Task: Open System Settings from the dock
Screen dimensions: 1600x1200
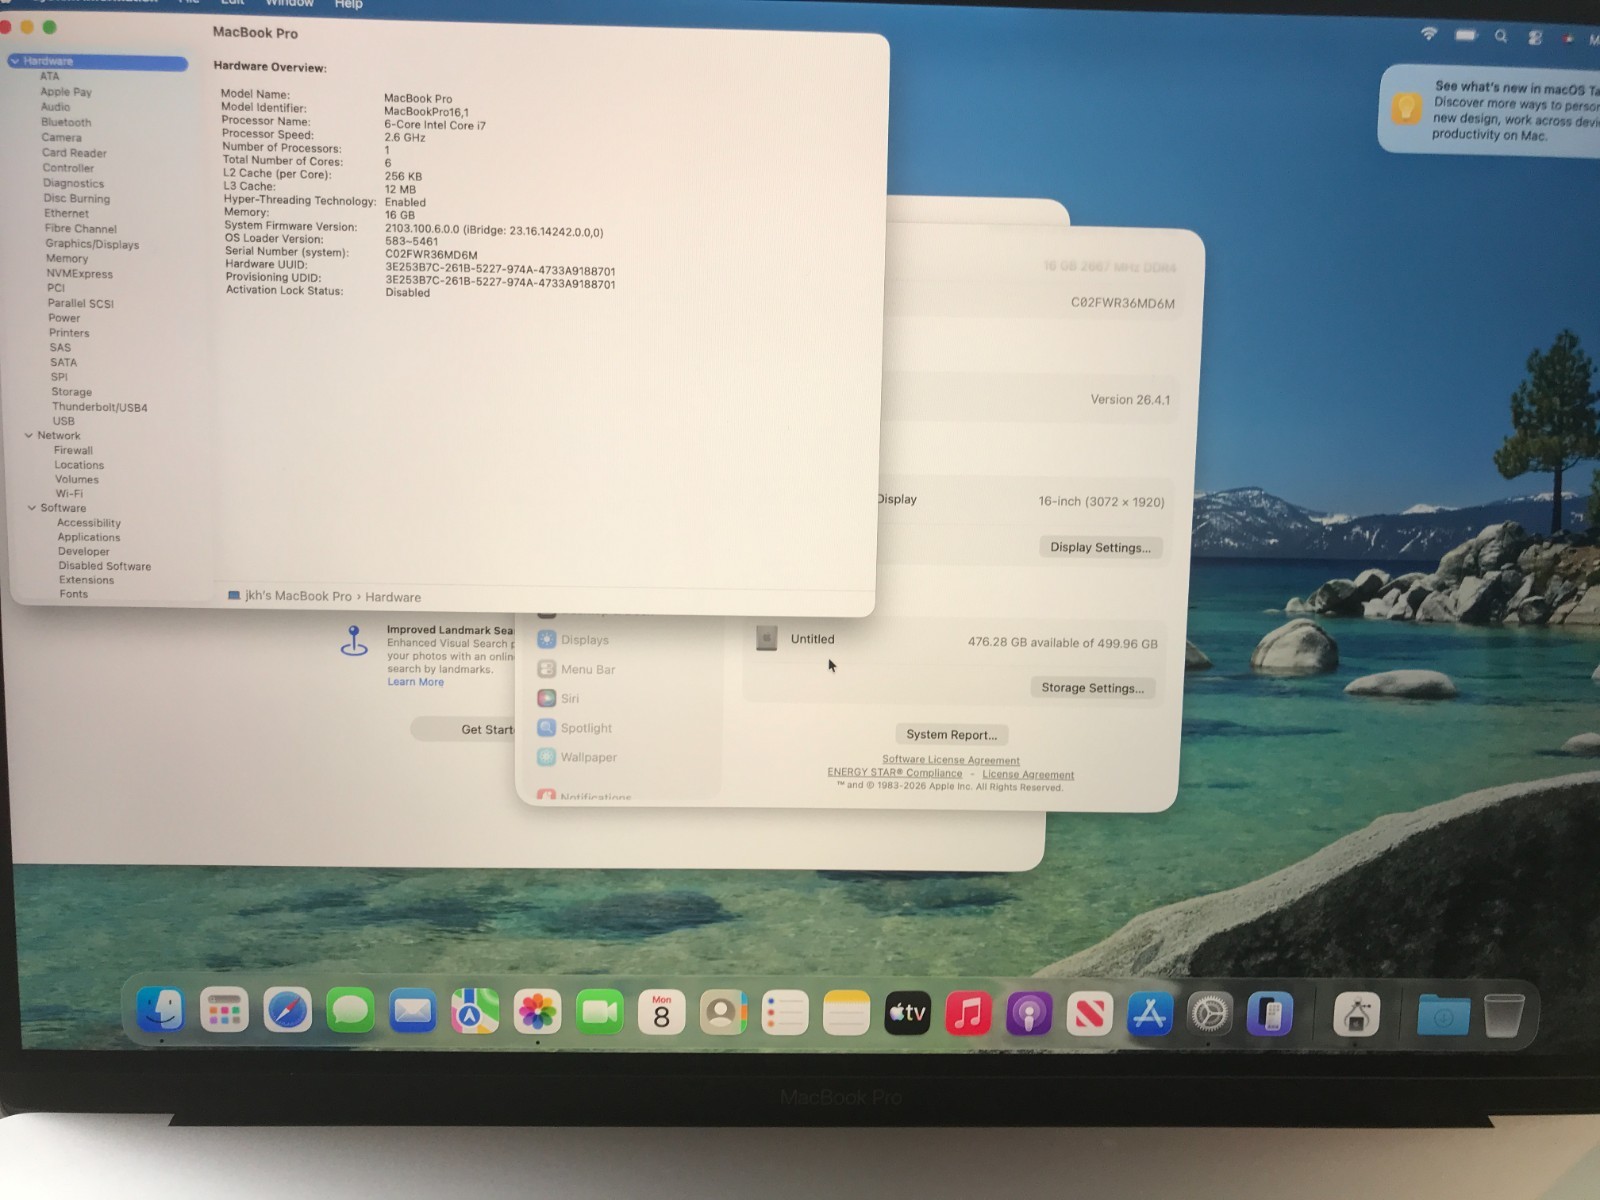Action: pyautogui.click(x=1210, y=1016)
